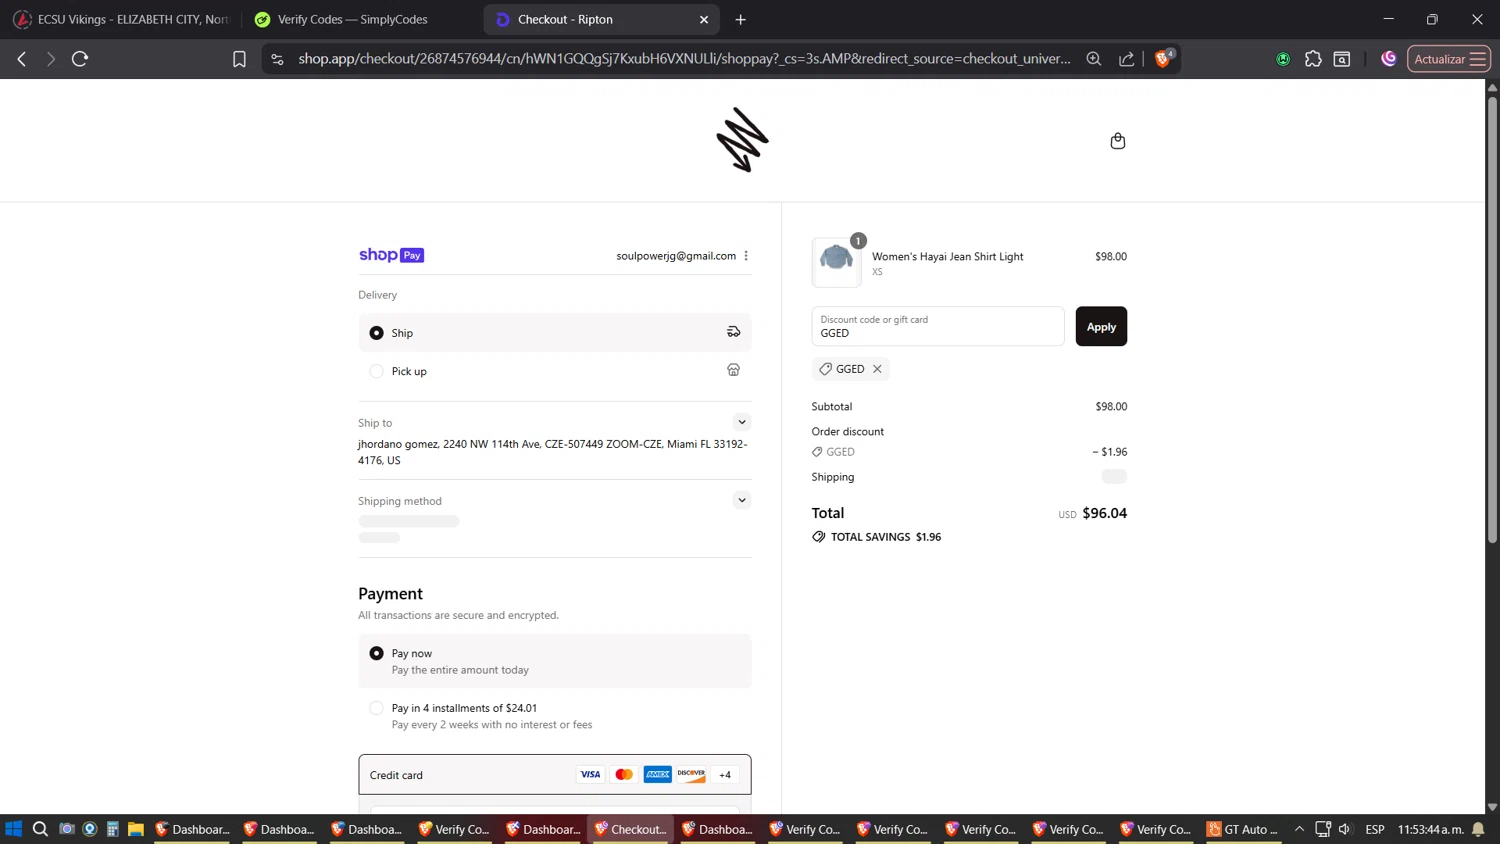Screen dimensions: 1500x844
Task: Click the delivery truck icon in Ship row
Action: click(x=733, y=332)
